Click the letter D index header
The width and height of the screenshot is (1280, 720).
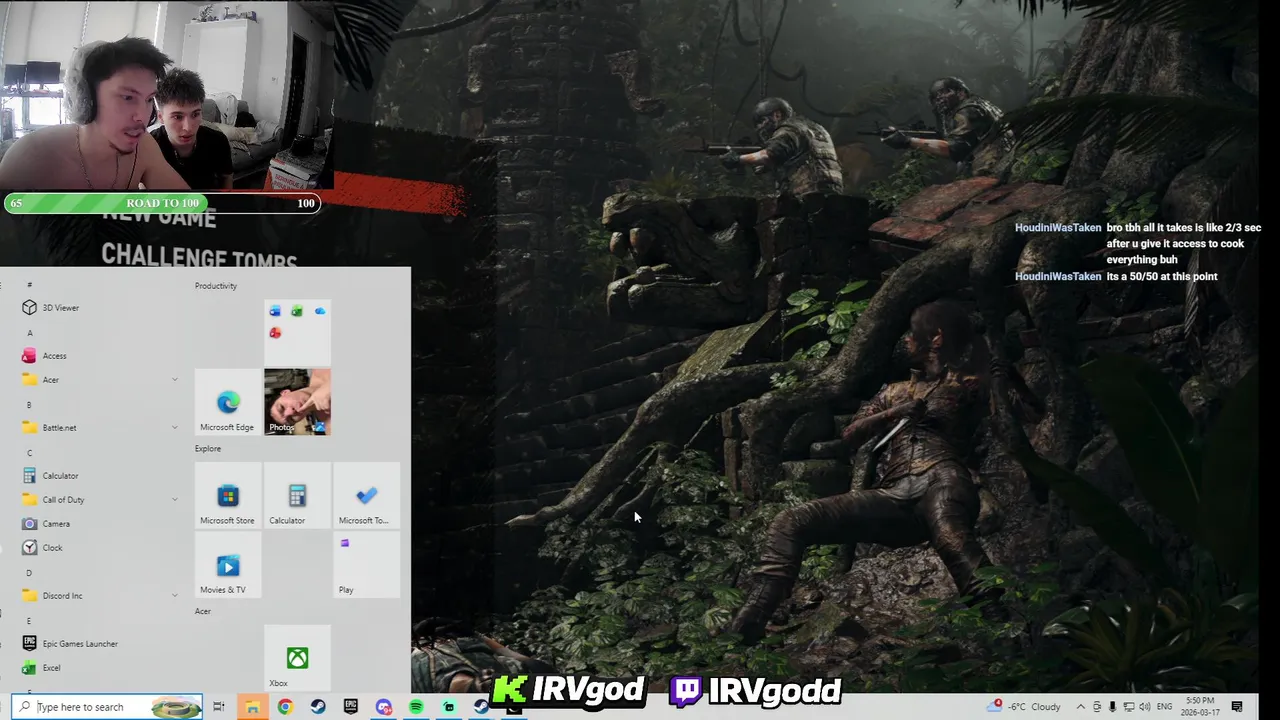29,573
